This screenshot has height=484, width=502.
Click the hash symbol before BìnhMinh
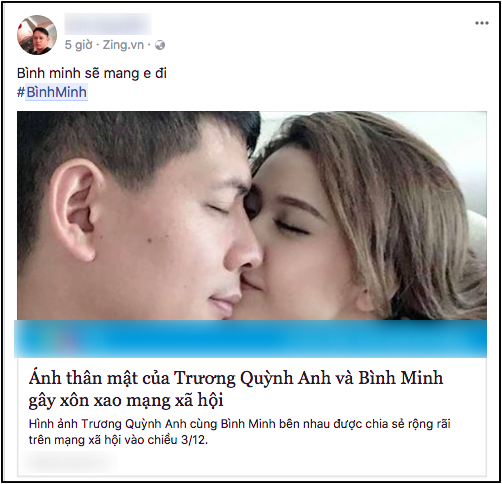[21, 92]
